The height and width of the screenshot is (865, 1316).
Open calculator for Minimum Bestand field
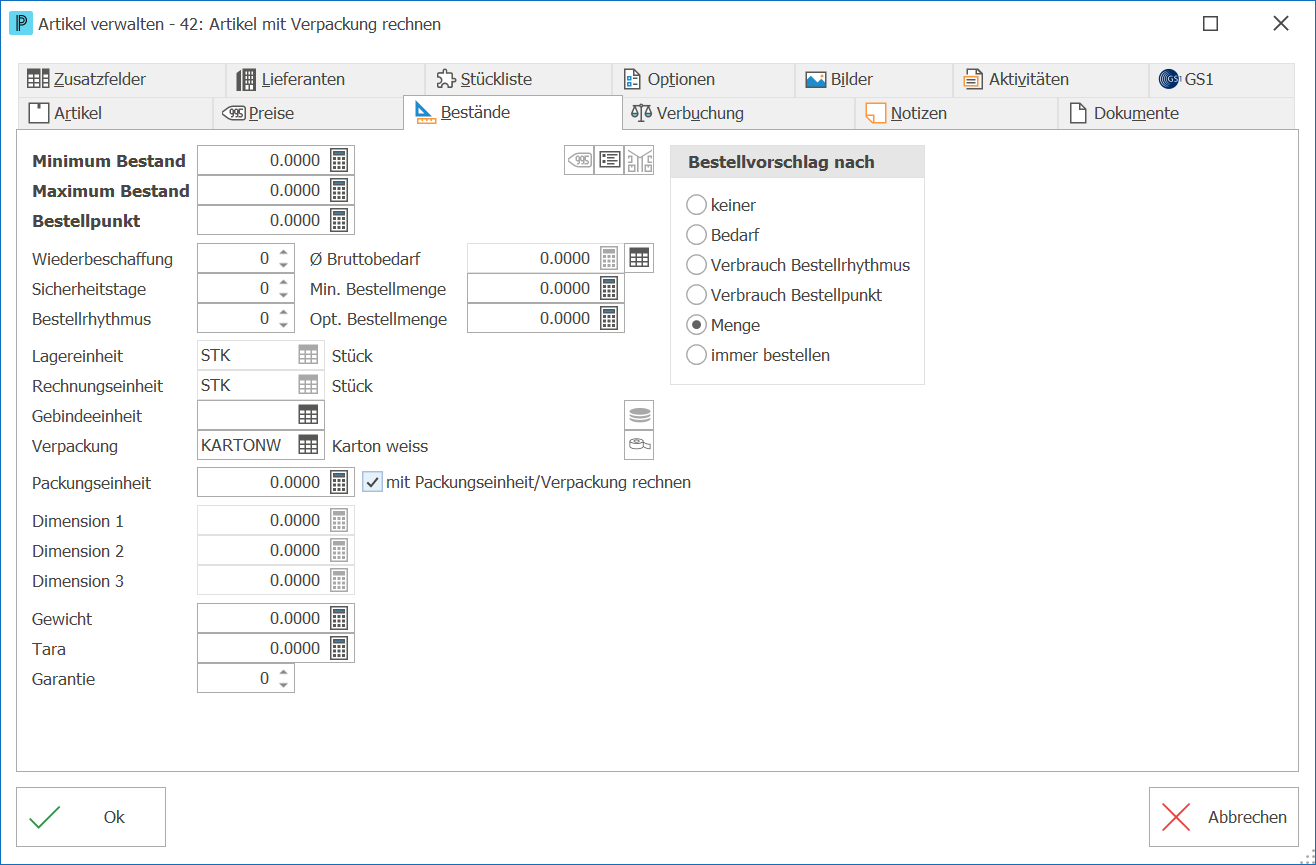pos(340,160)
